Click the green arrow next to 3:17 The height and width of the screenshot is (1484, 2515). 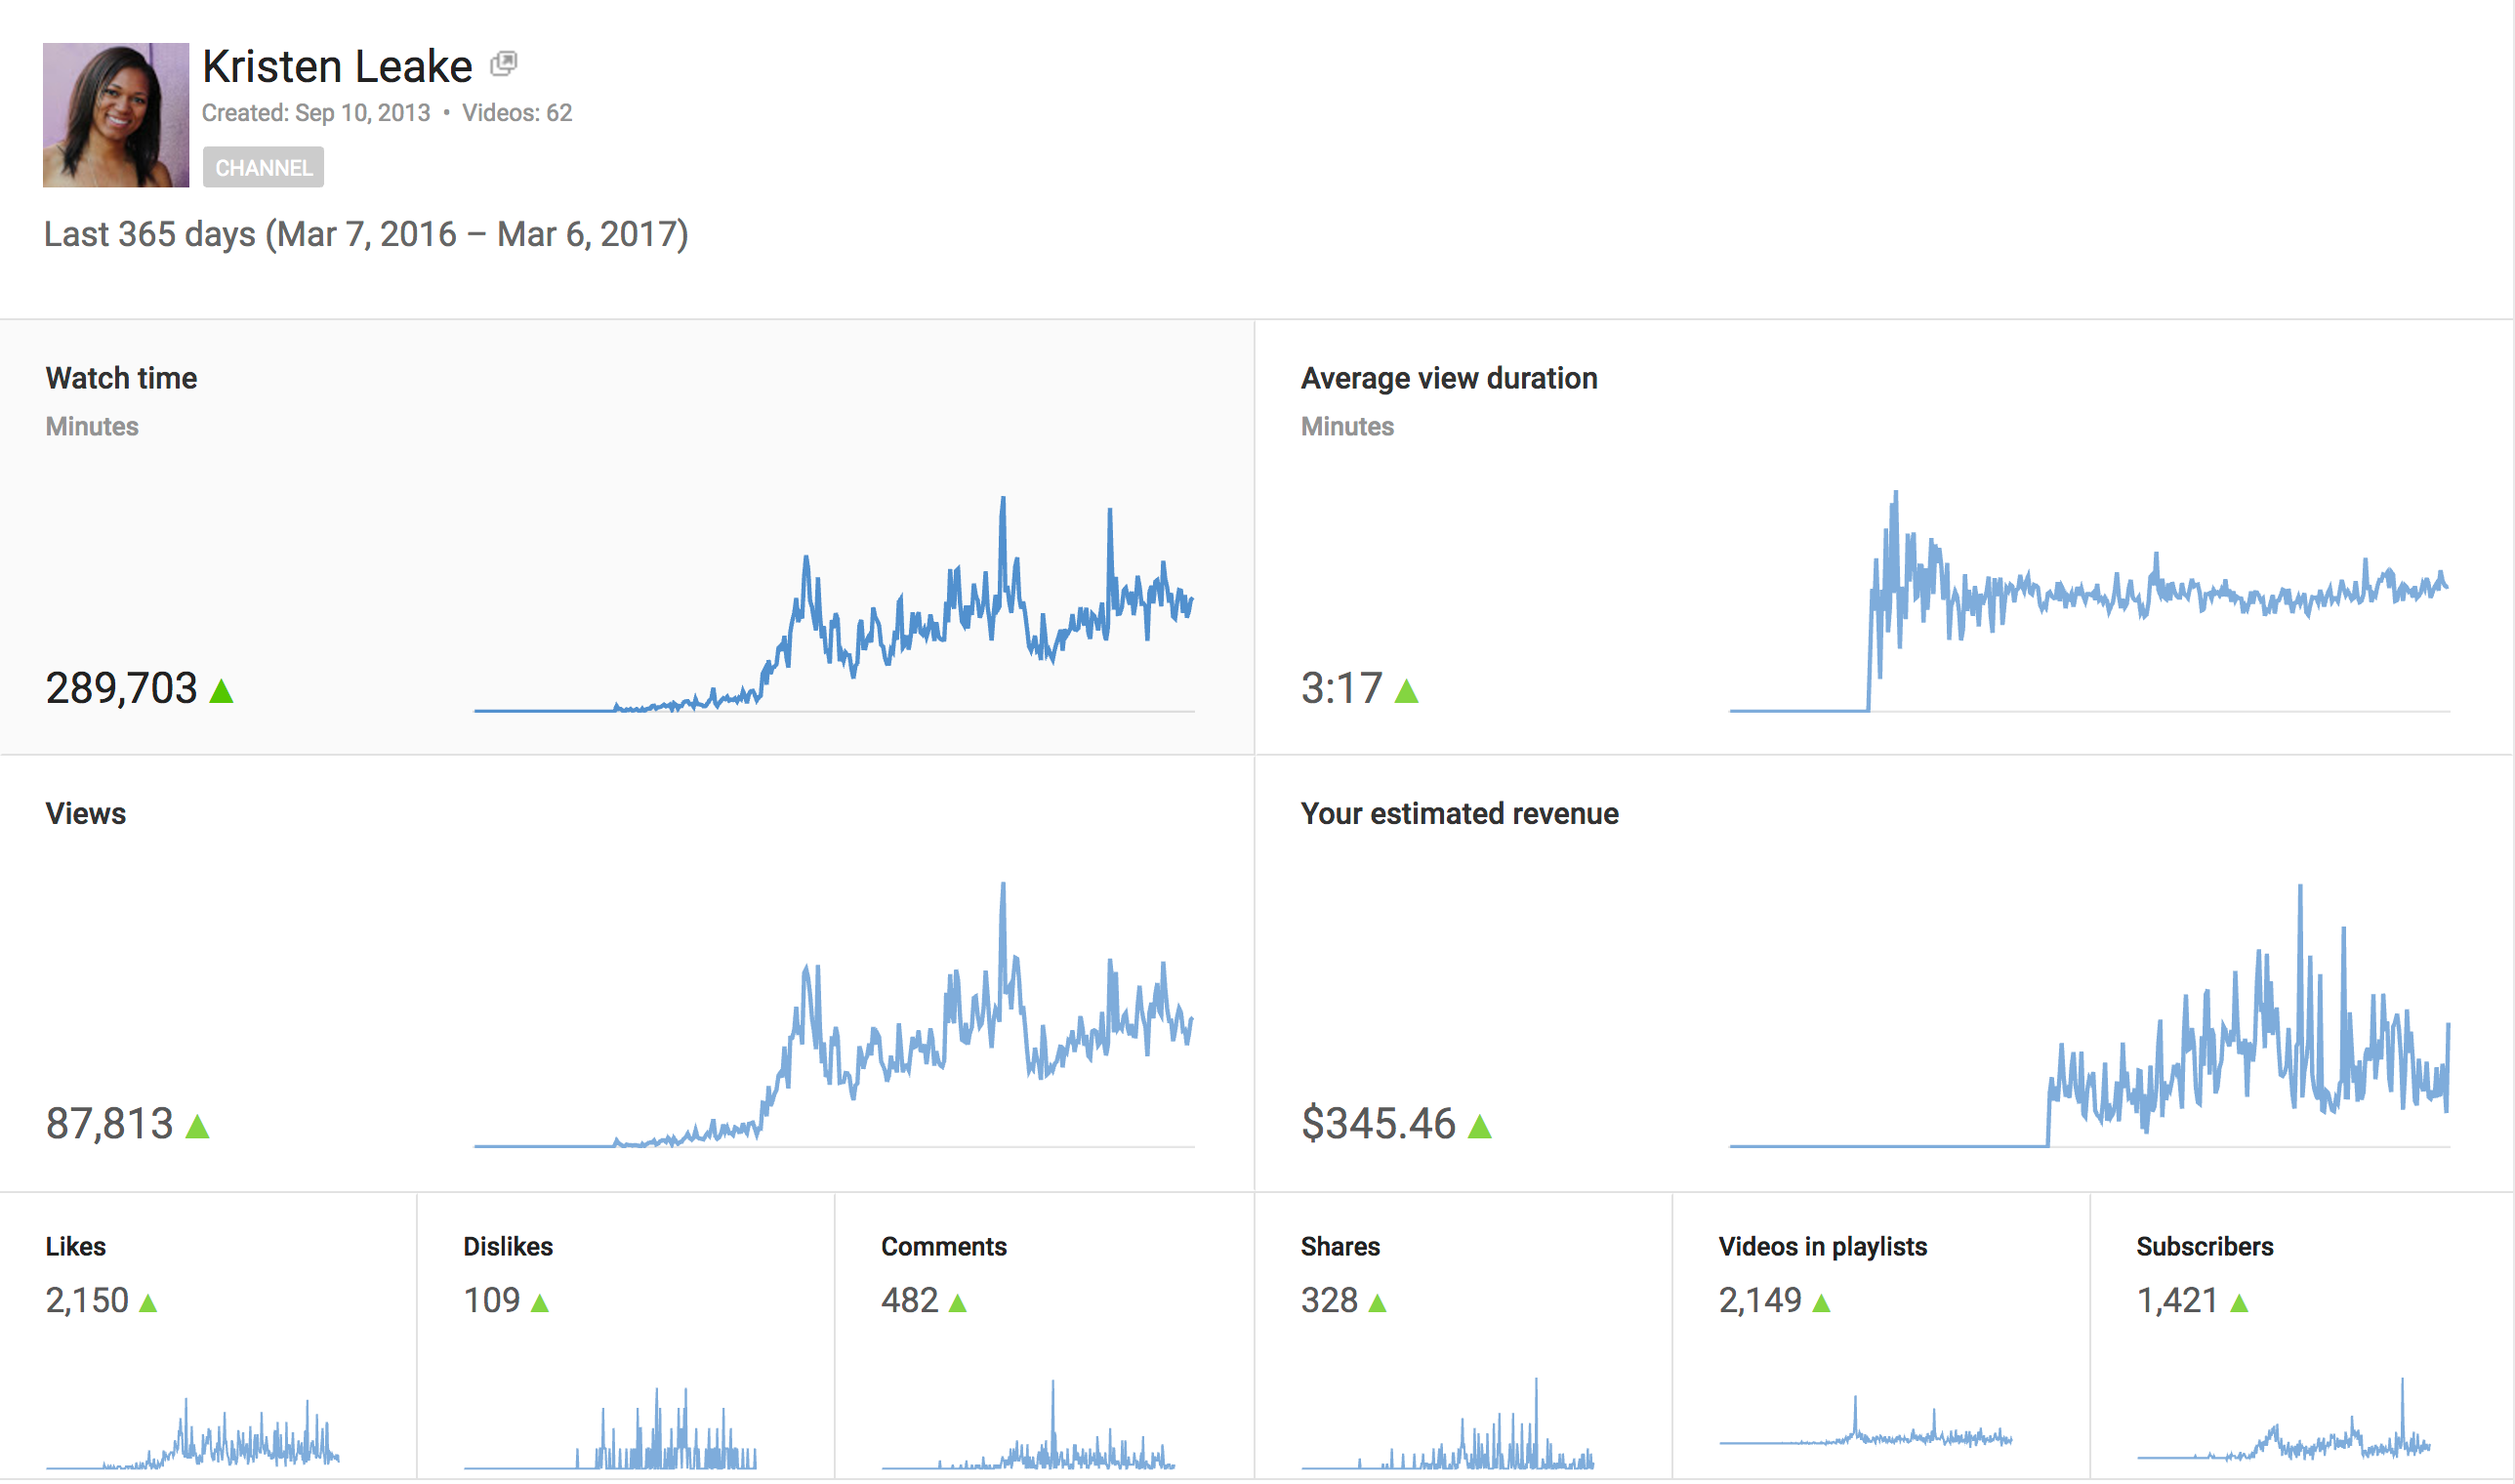(x=1407, y=690)
